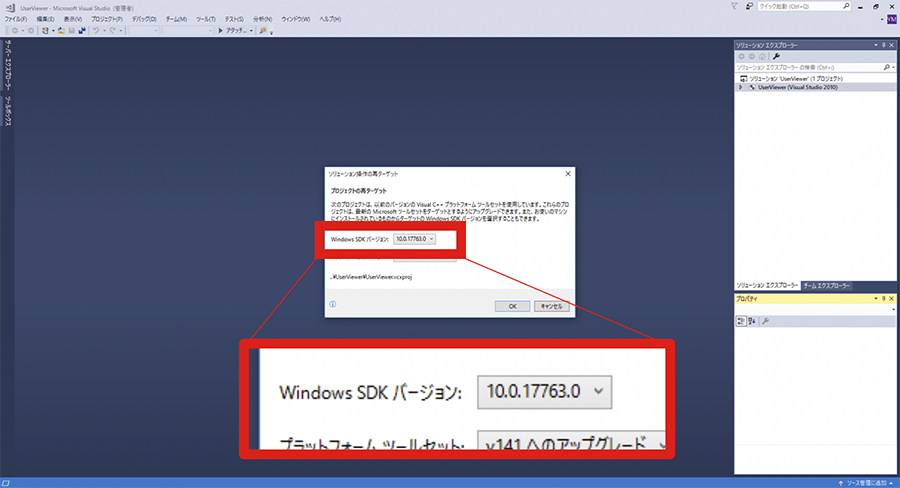Click the Solution Explorer home icon

[x=762, y=56]
